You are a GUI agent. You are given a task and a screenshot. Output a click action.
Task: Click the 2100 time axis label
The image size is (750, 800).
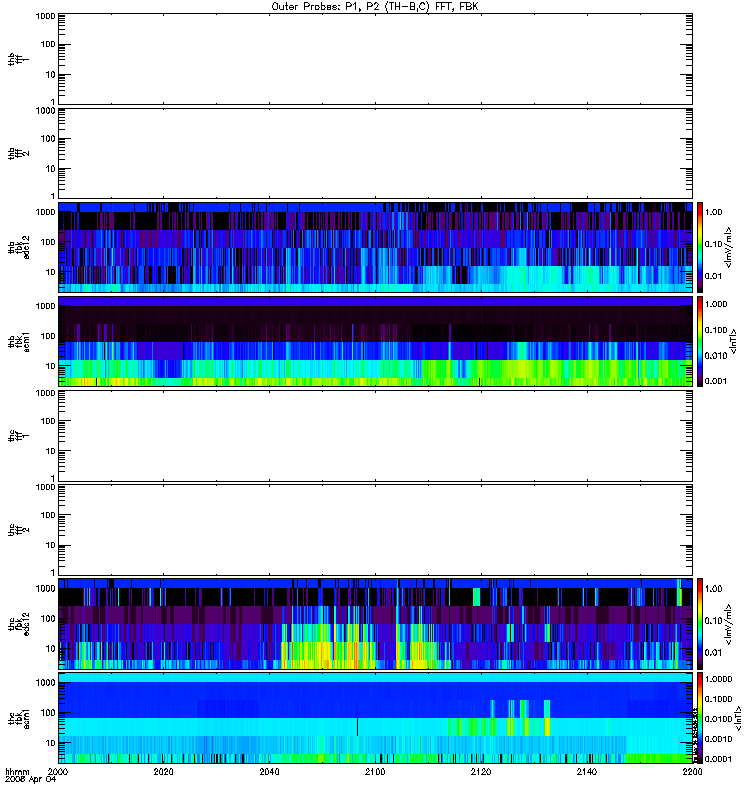(x=375, y=771)
